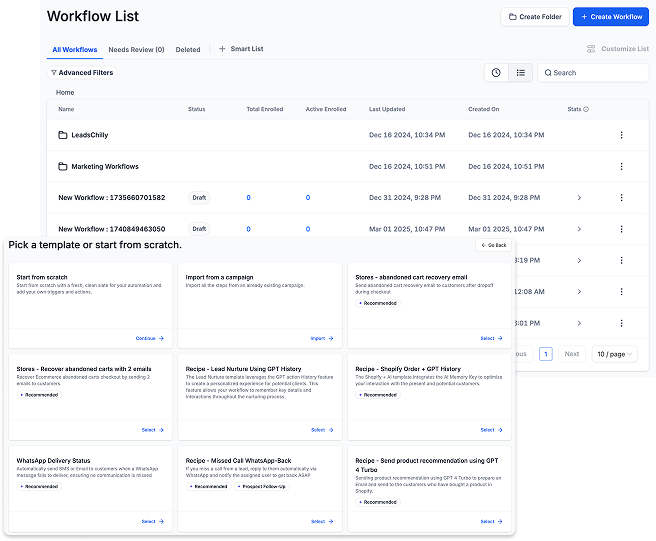Image resolution: width=656 pixels, height=541 pixels.
Task: Open three-dot menu for LeadsChilly folder
Action: coord(621,135)
